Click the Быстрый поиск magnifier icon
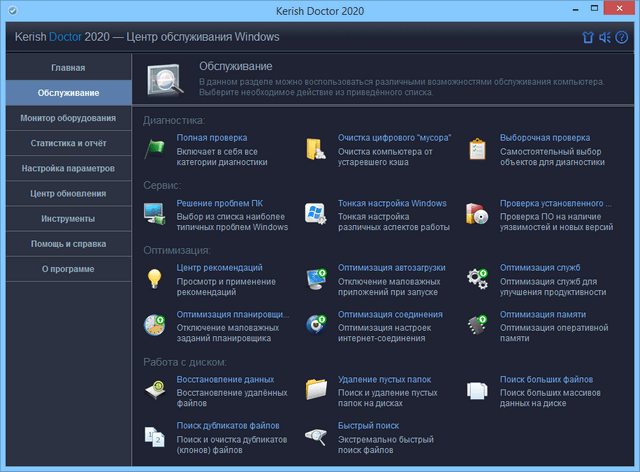The width and height of the screenshot is (640, 472). click(x=317, y=435)
